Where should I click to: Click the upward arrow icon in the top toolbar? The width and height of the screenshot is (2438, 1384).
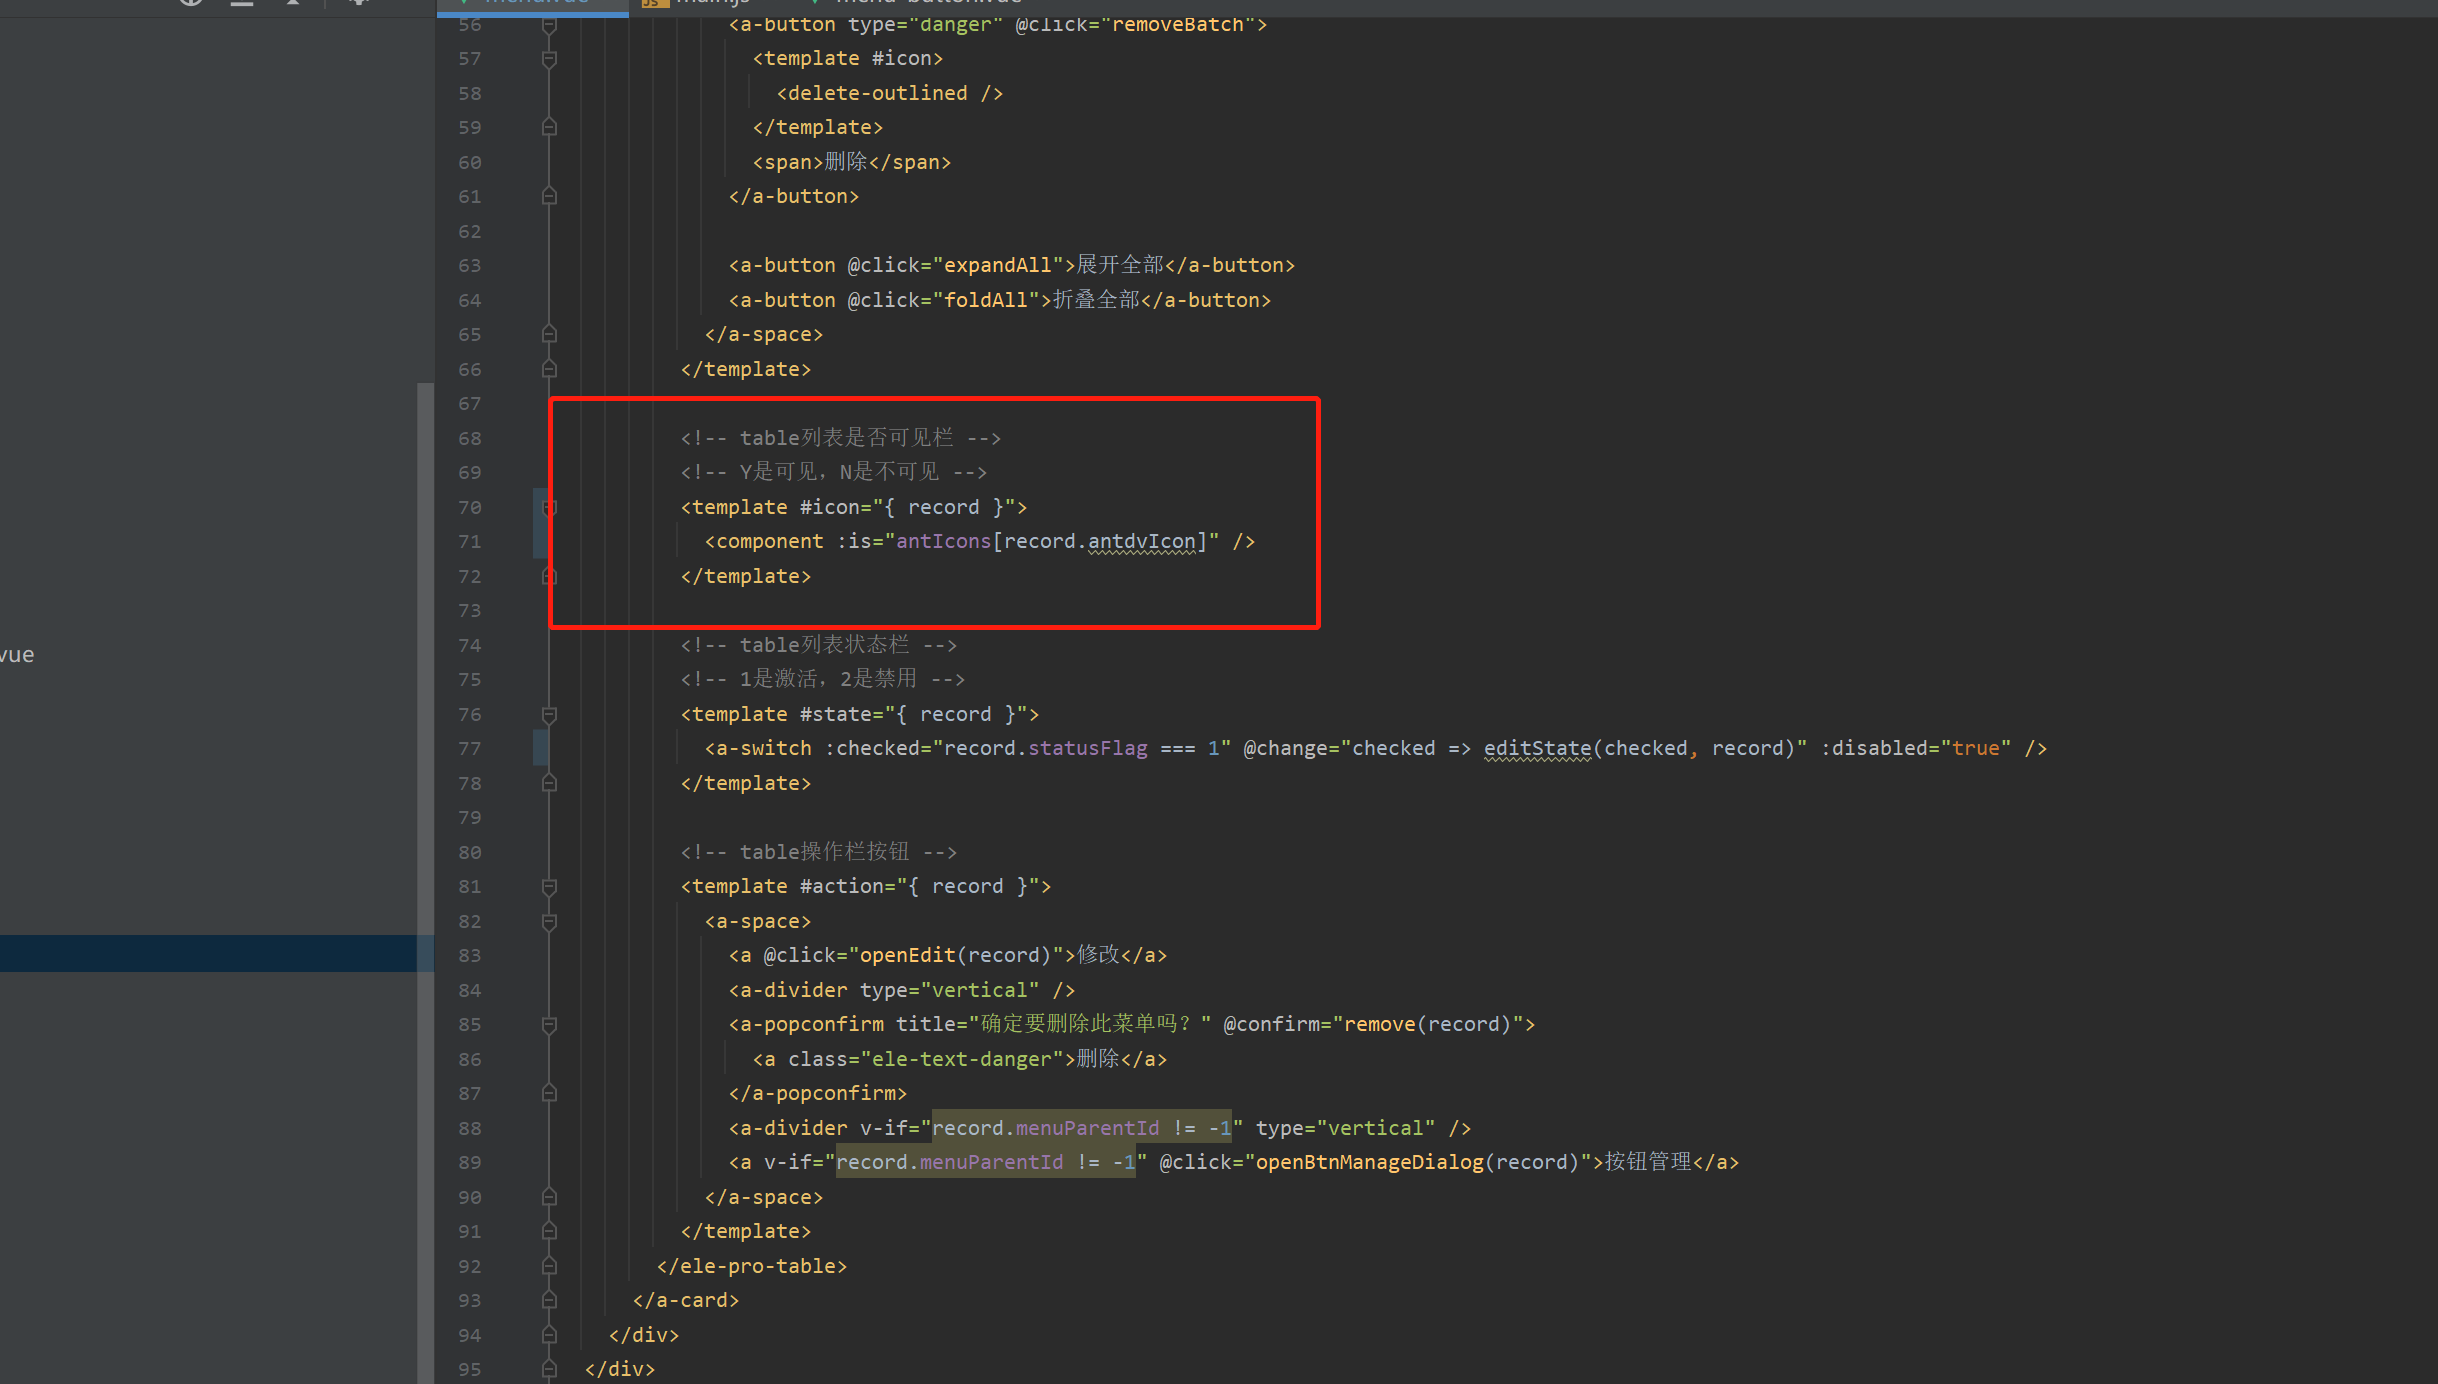click(293, 4)
